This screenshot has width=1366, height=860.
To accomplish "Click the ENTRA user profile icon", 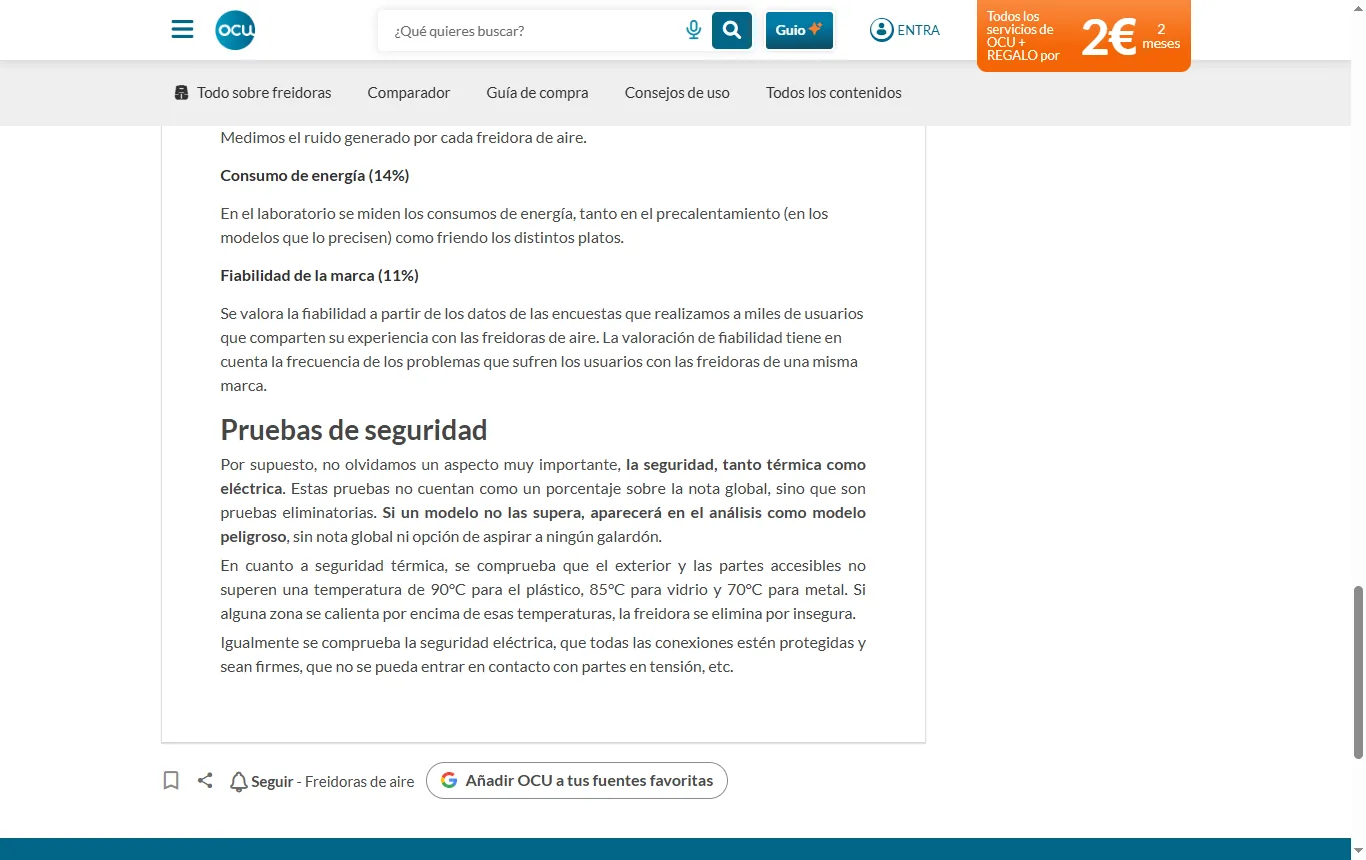I will 881,30.
